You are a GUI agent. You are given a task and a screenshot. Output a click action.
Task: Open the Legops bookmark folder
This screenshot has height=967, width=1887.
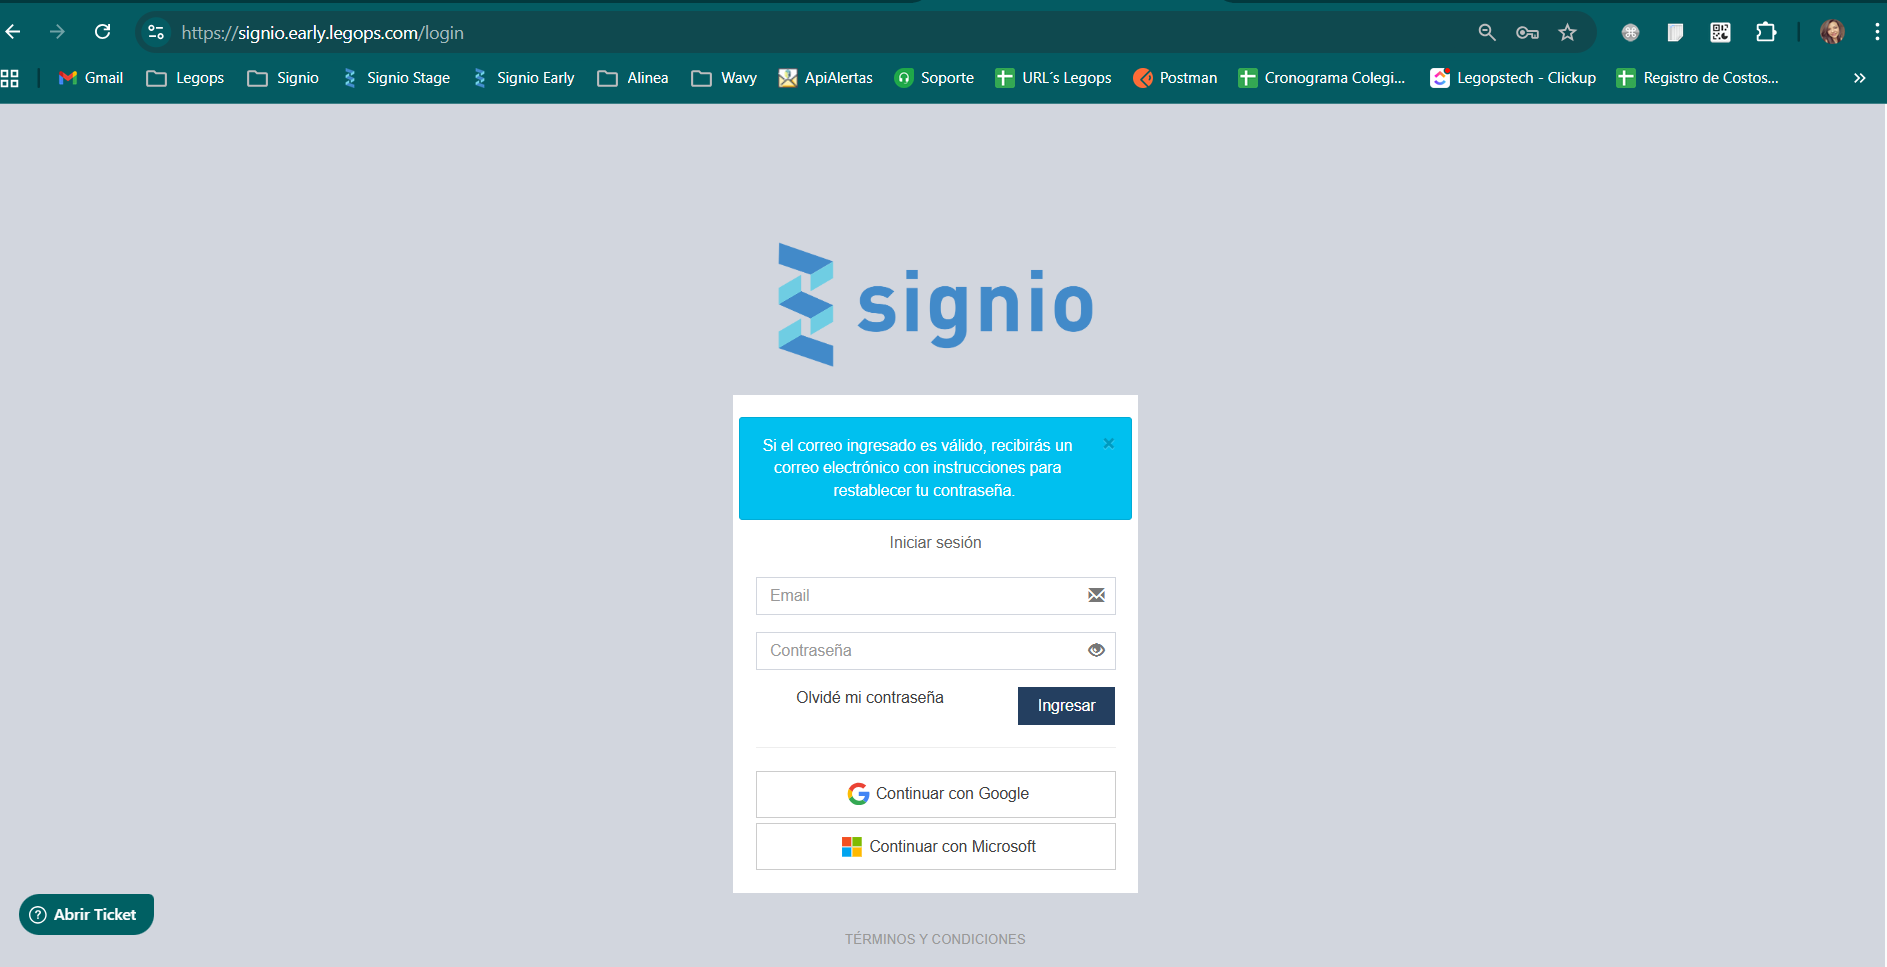coord(185,78)
